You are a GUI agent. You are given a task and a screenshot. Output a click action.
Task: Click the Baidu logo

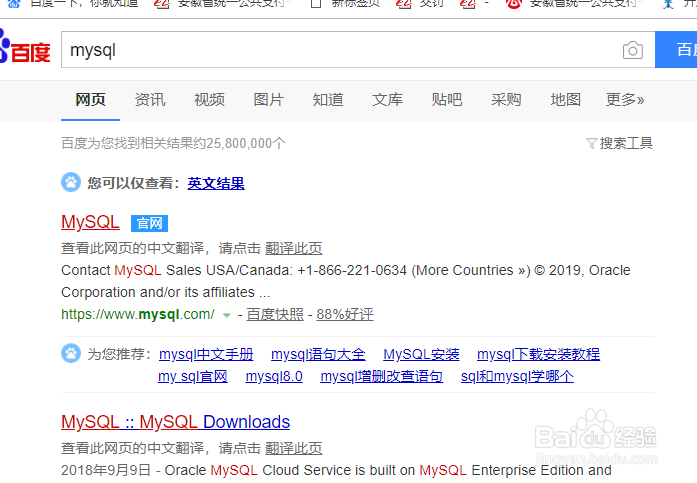coord(25,47)
